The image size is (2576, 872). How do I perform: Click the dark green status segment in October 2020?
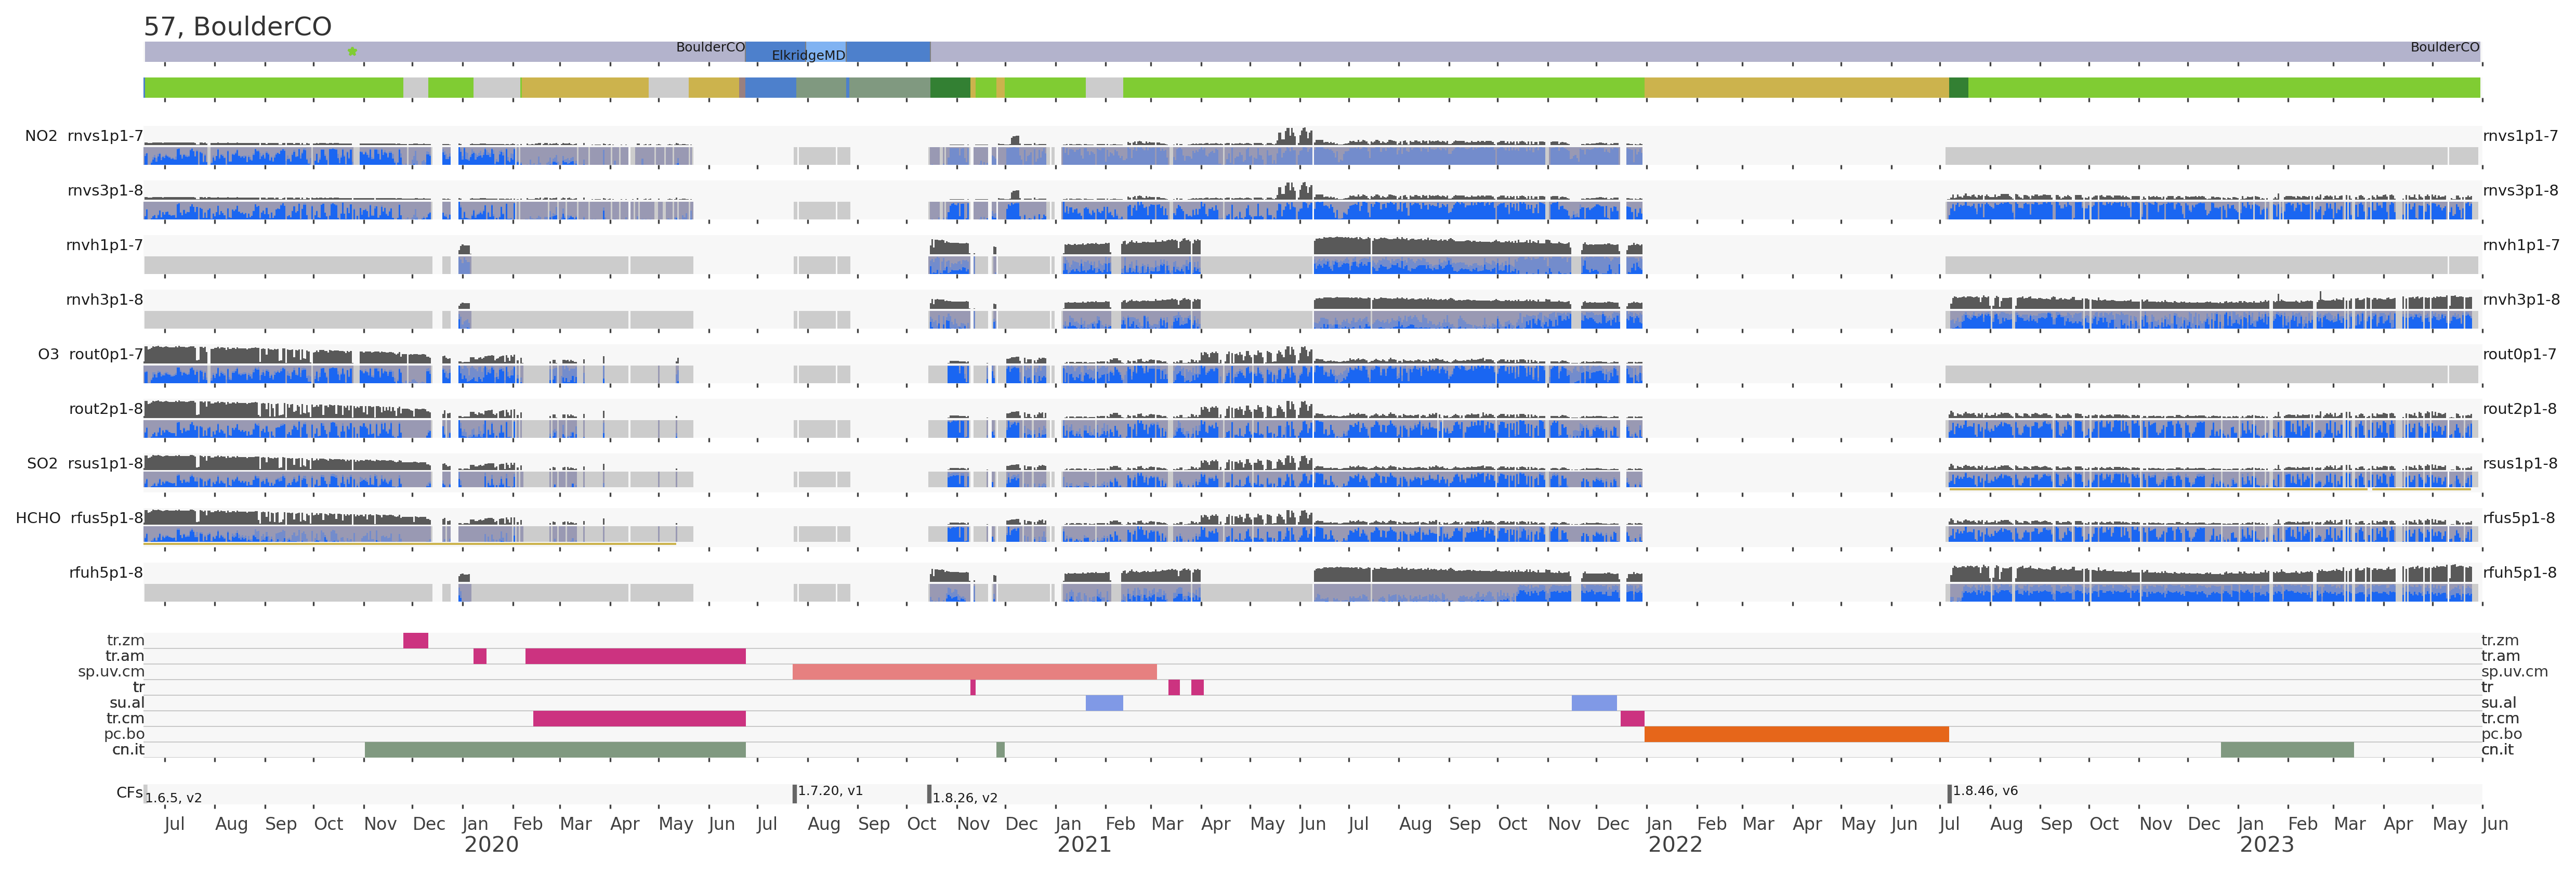pyautogui.click(x=950, y=88)
